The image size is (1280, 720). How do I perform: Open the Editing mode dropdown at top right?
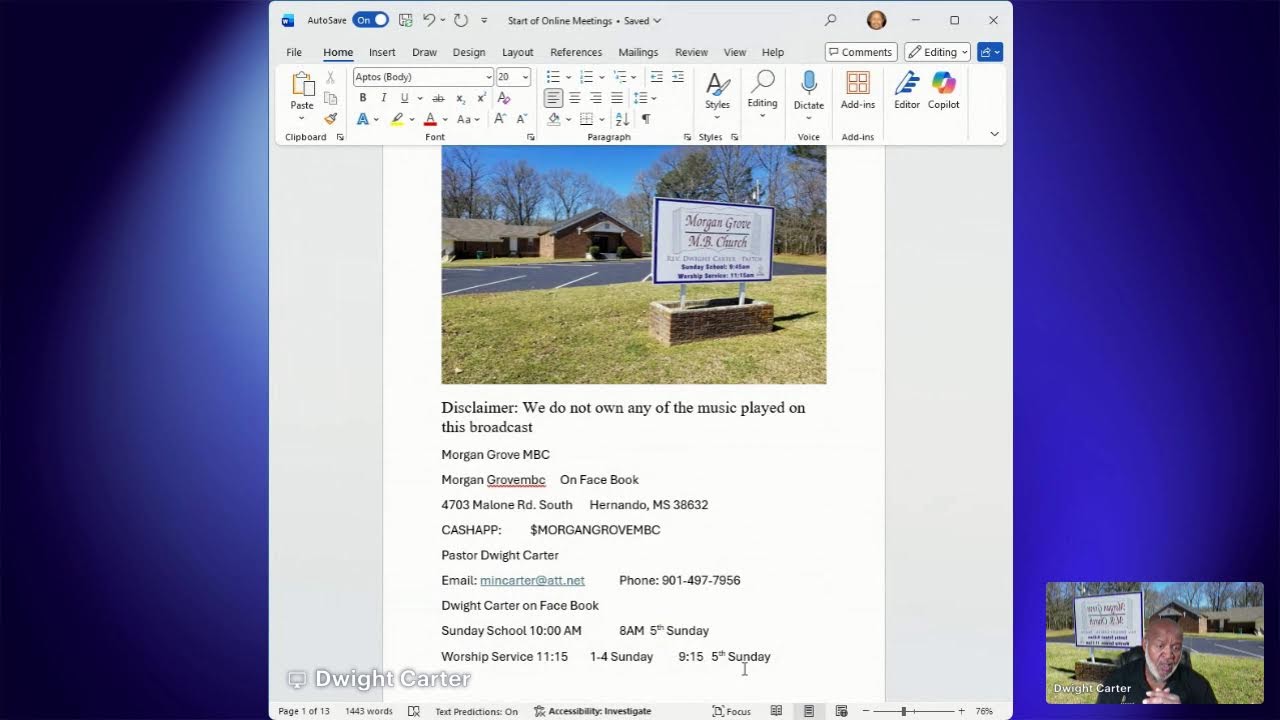tap(937, 52)
